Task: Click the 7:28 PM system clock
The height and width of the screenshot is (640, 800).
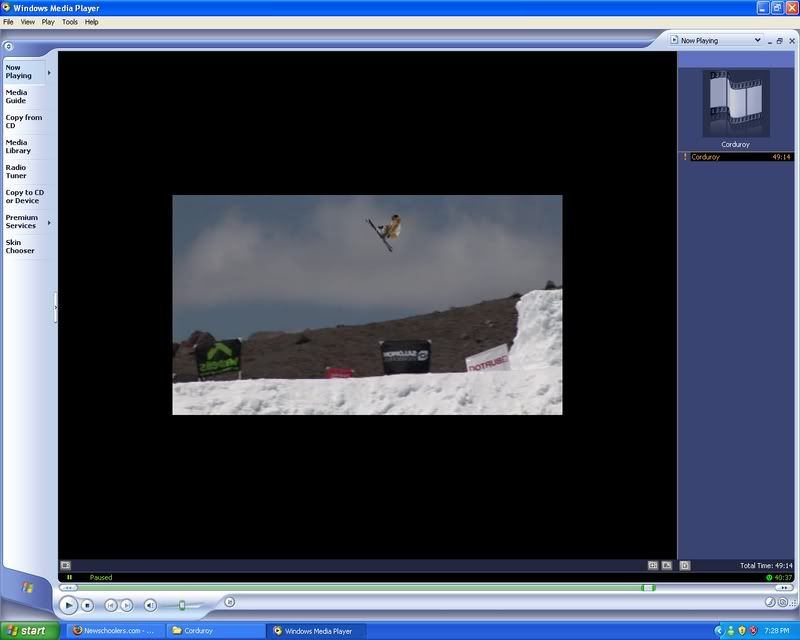Action: point(777,631)
